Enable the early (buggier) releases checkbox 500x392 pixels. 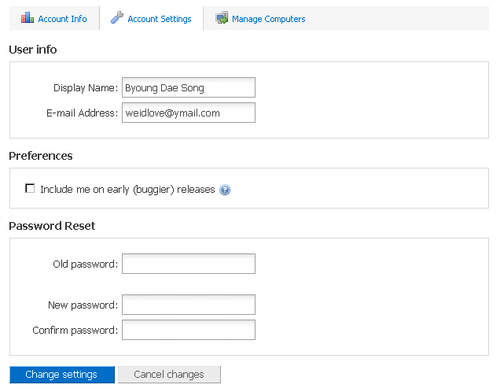(30, 188)
